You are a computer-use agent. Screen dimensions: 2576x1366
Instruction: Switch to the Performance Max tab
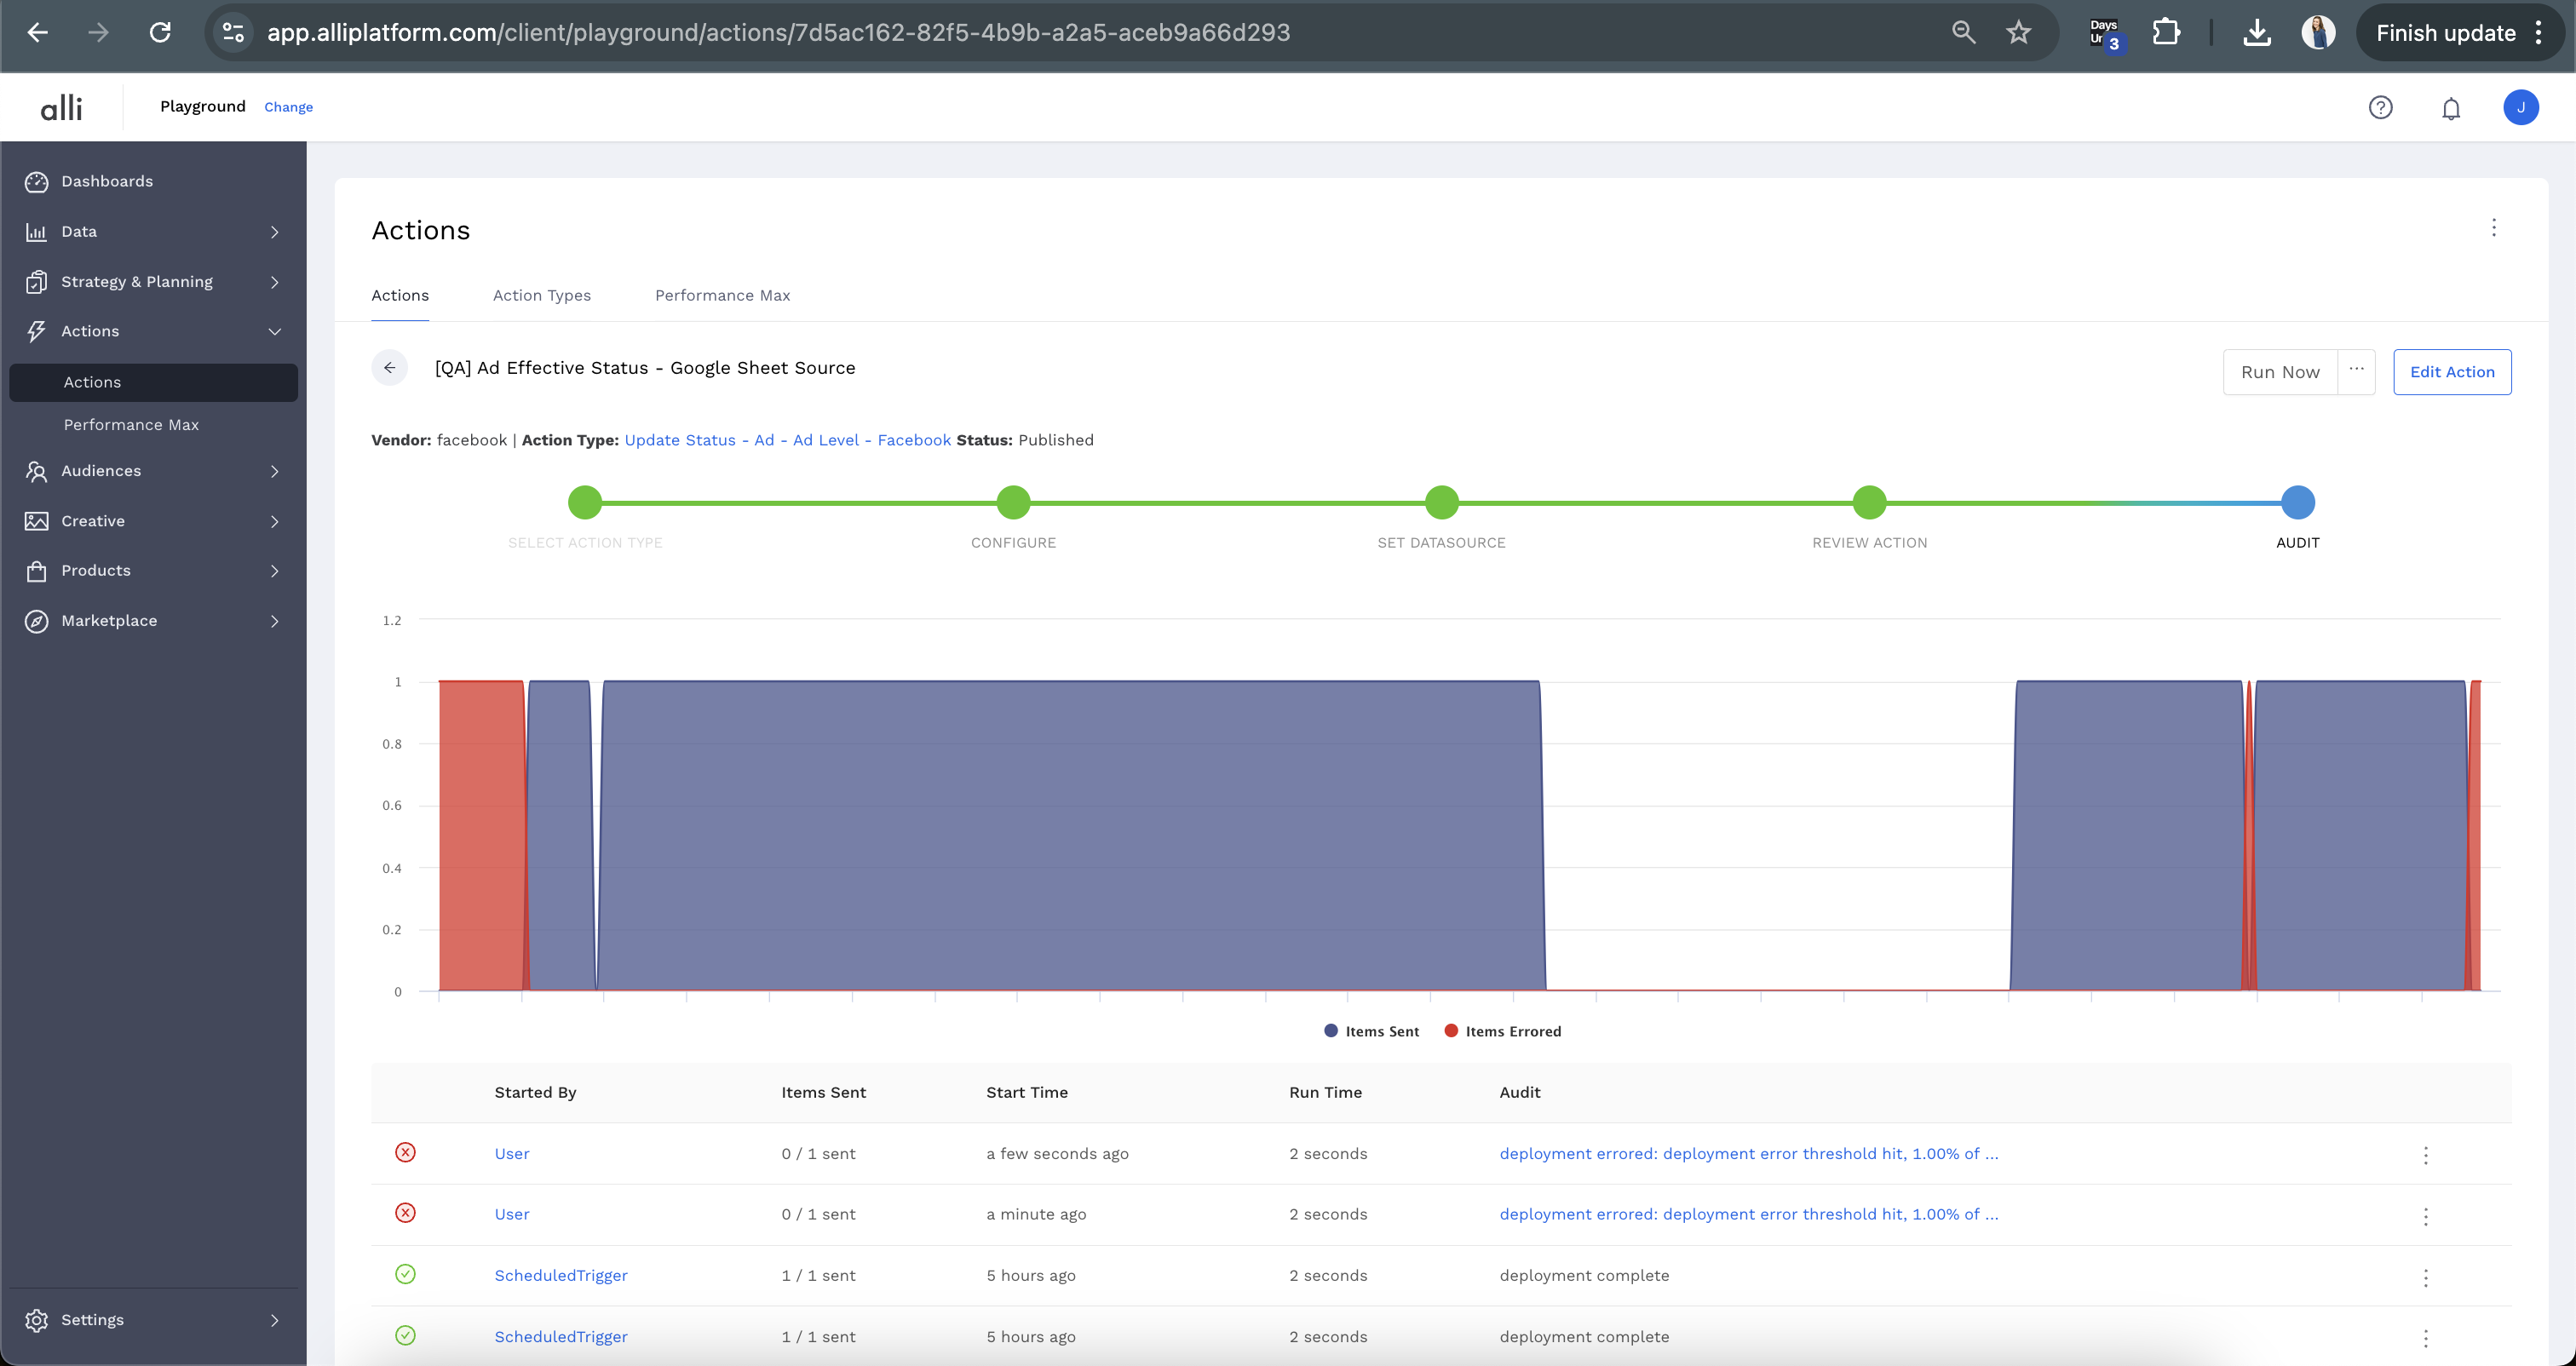coord(722,296)
